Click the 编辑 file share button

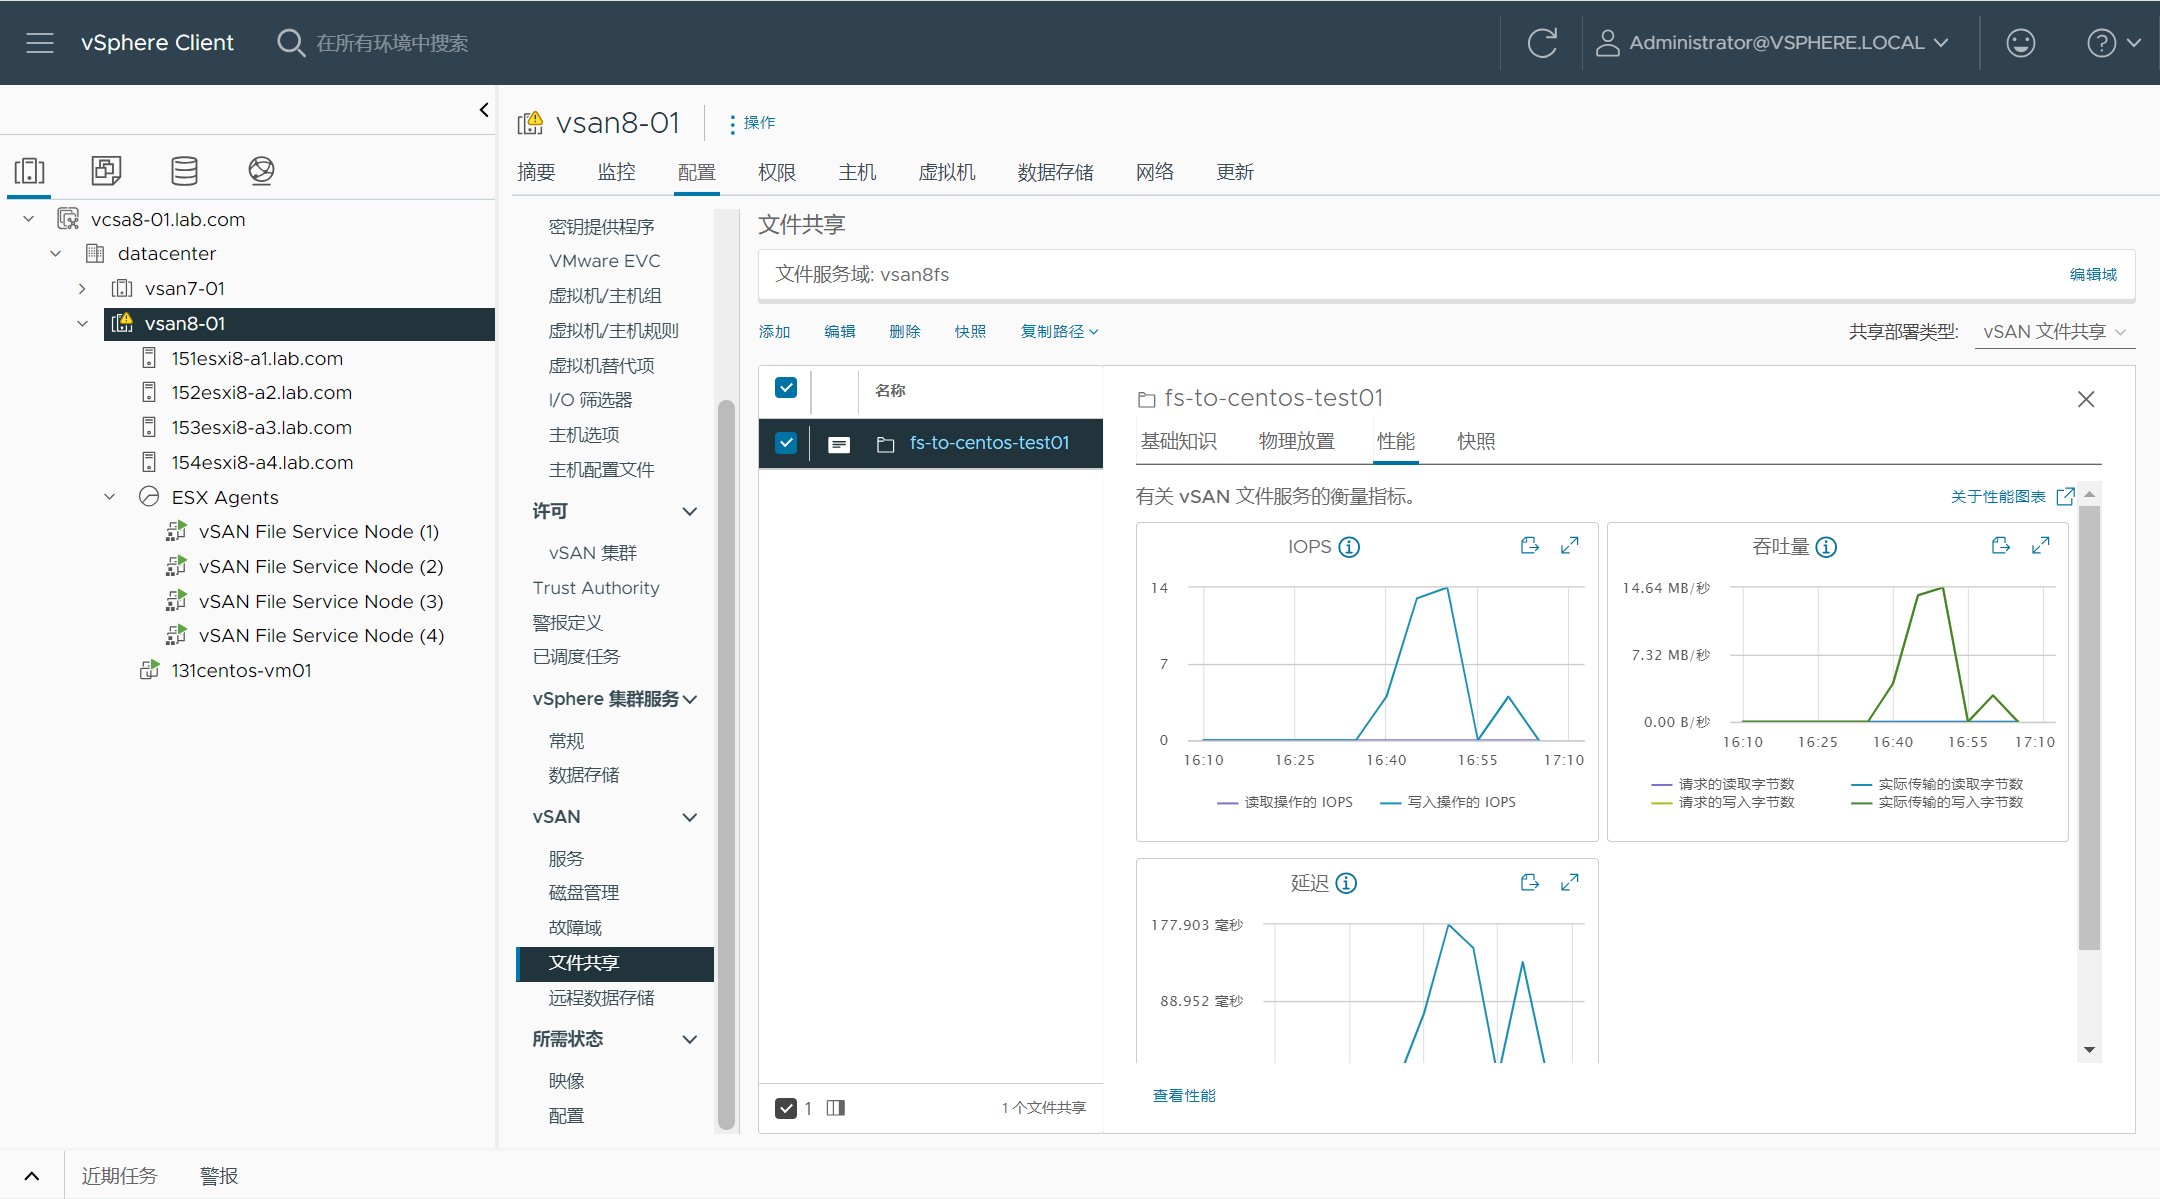pyautogui.click(x=839, y=332)
